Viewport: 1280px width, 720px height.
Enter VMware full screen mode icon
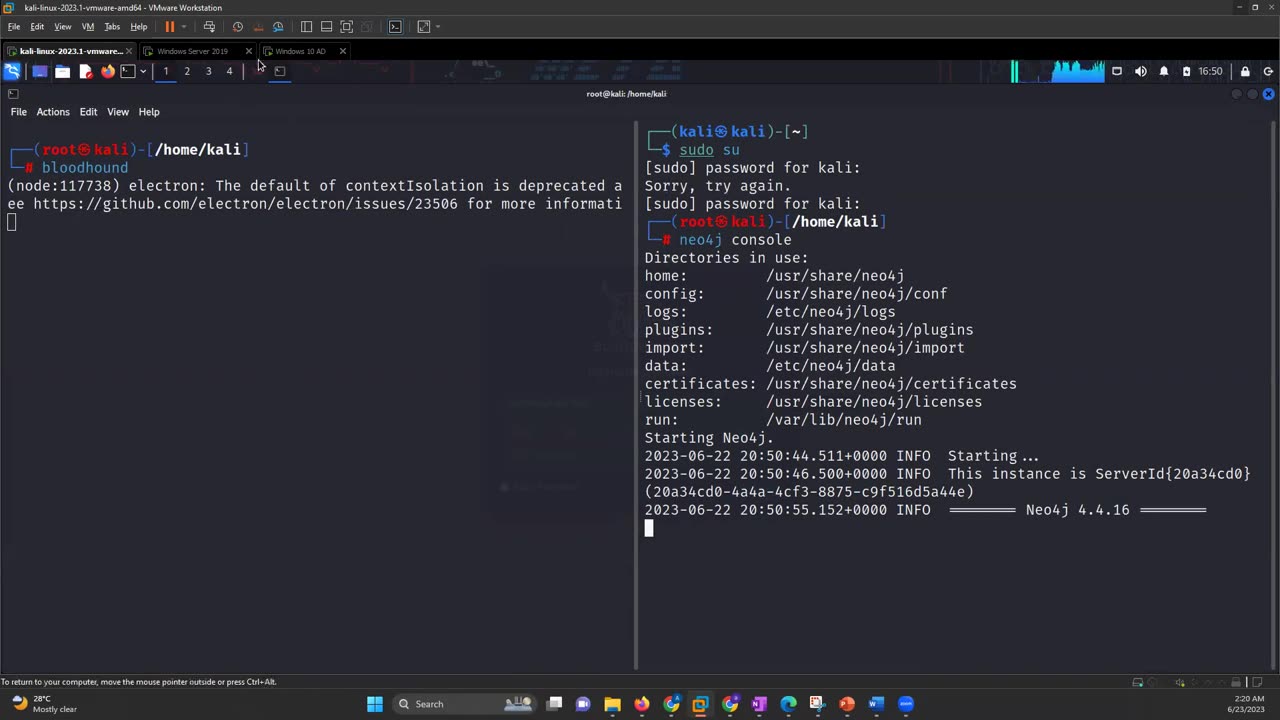[346, 27]
